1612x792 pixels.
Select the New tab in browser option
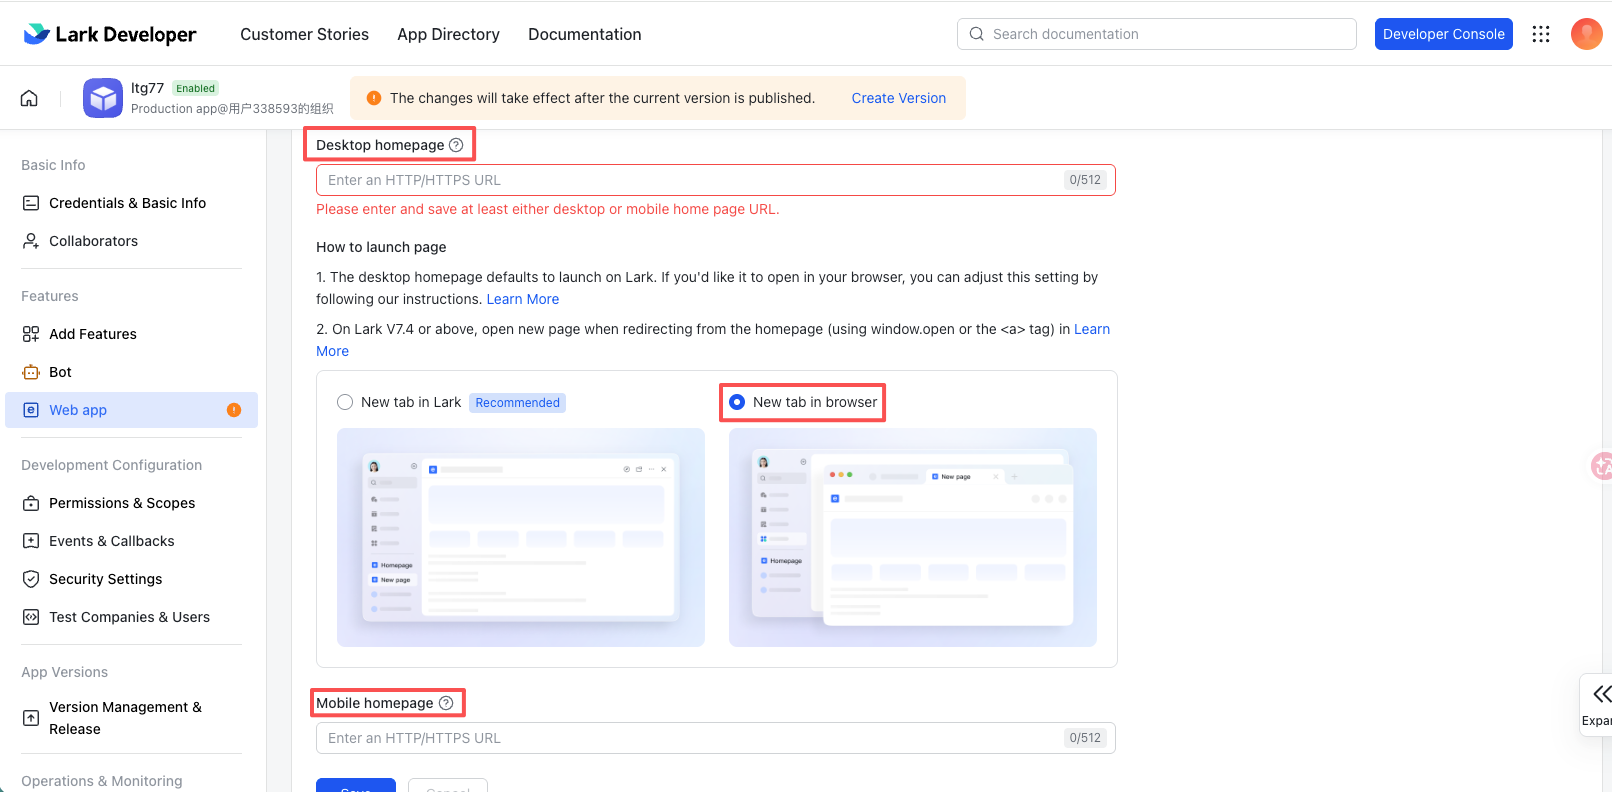[737, 402]
